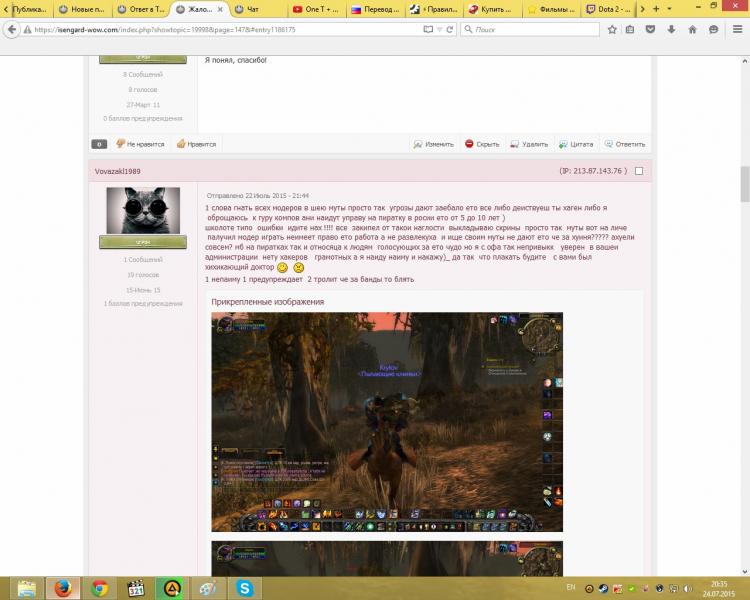This screenshot has height=600, width=750.
Task: Click the Steam tray icon
Action: (x=603, y=589)
